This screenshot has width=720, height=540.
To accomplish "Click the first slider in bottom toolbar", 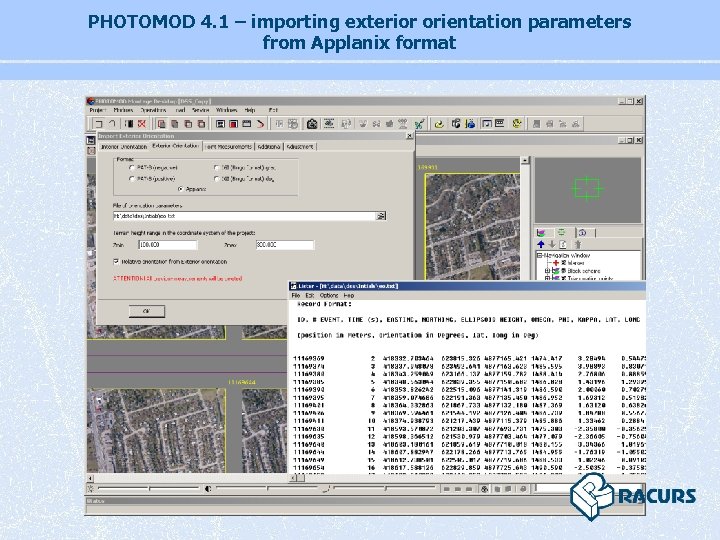I will (x=148, y=489).
